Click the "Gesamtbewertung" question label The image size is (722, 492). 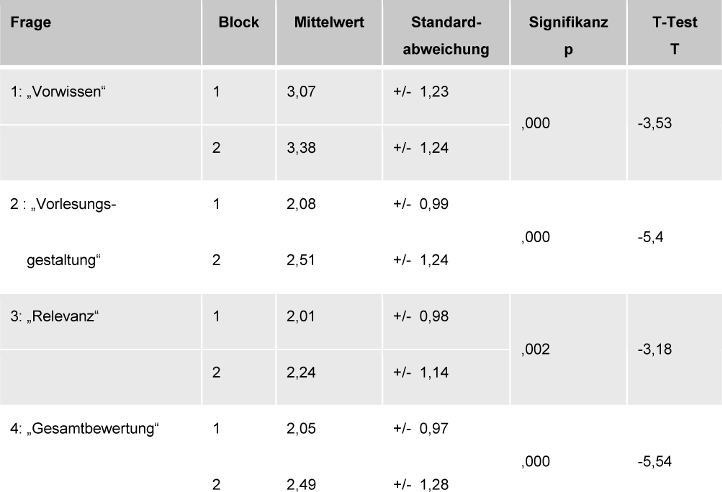(85, 429)
